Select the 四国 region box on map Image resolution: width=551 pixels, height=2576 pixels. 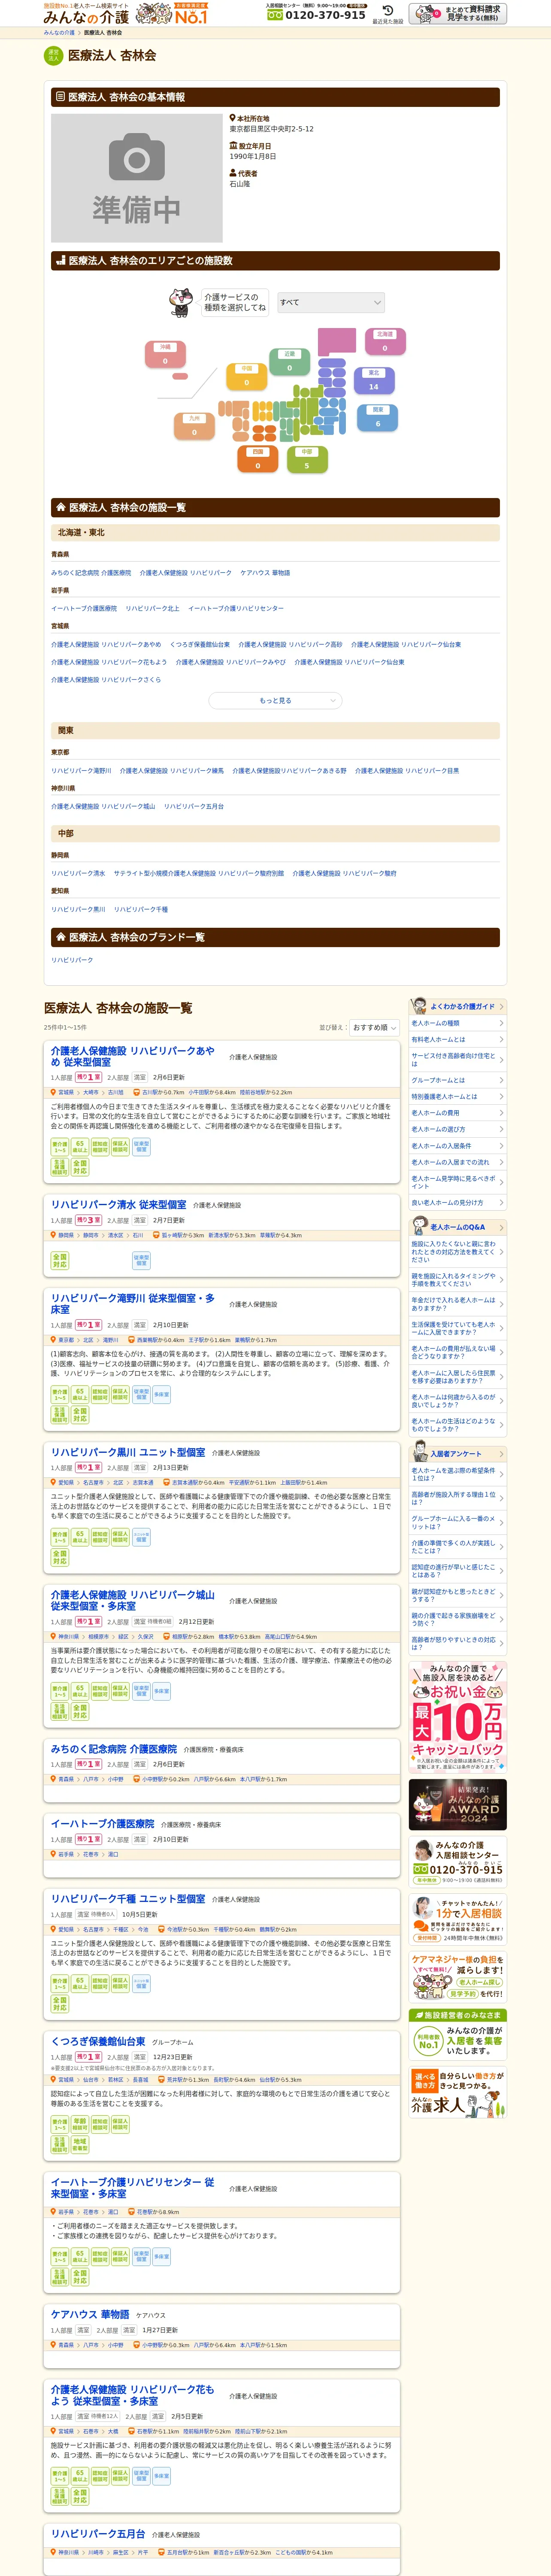click(257, 459)
